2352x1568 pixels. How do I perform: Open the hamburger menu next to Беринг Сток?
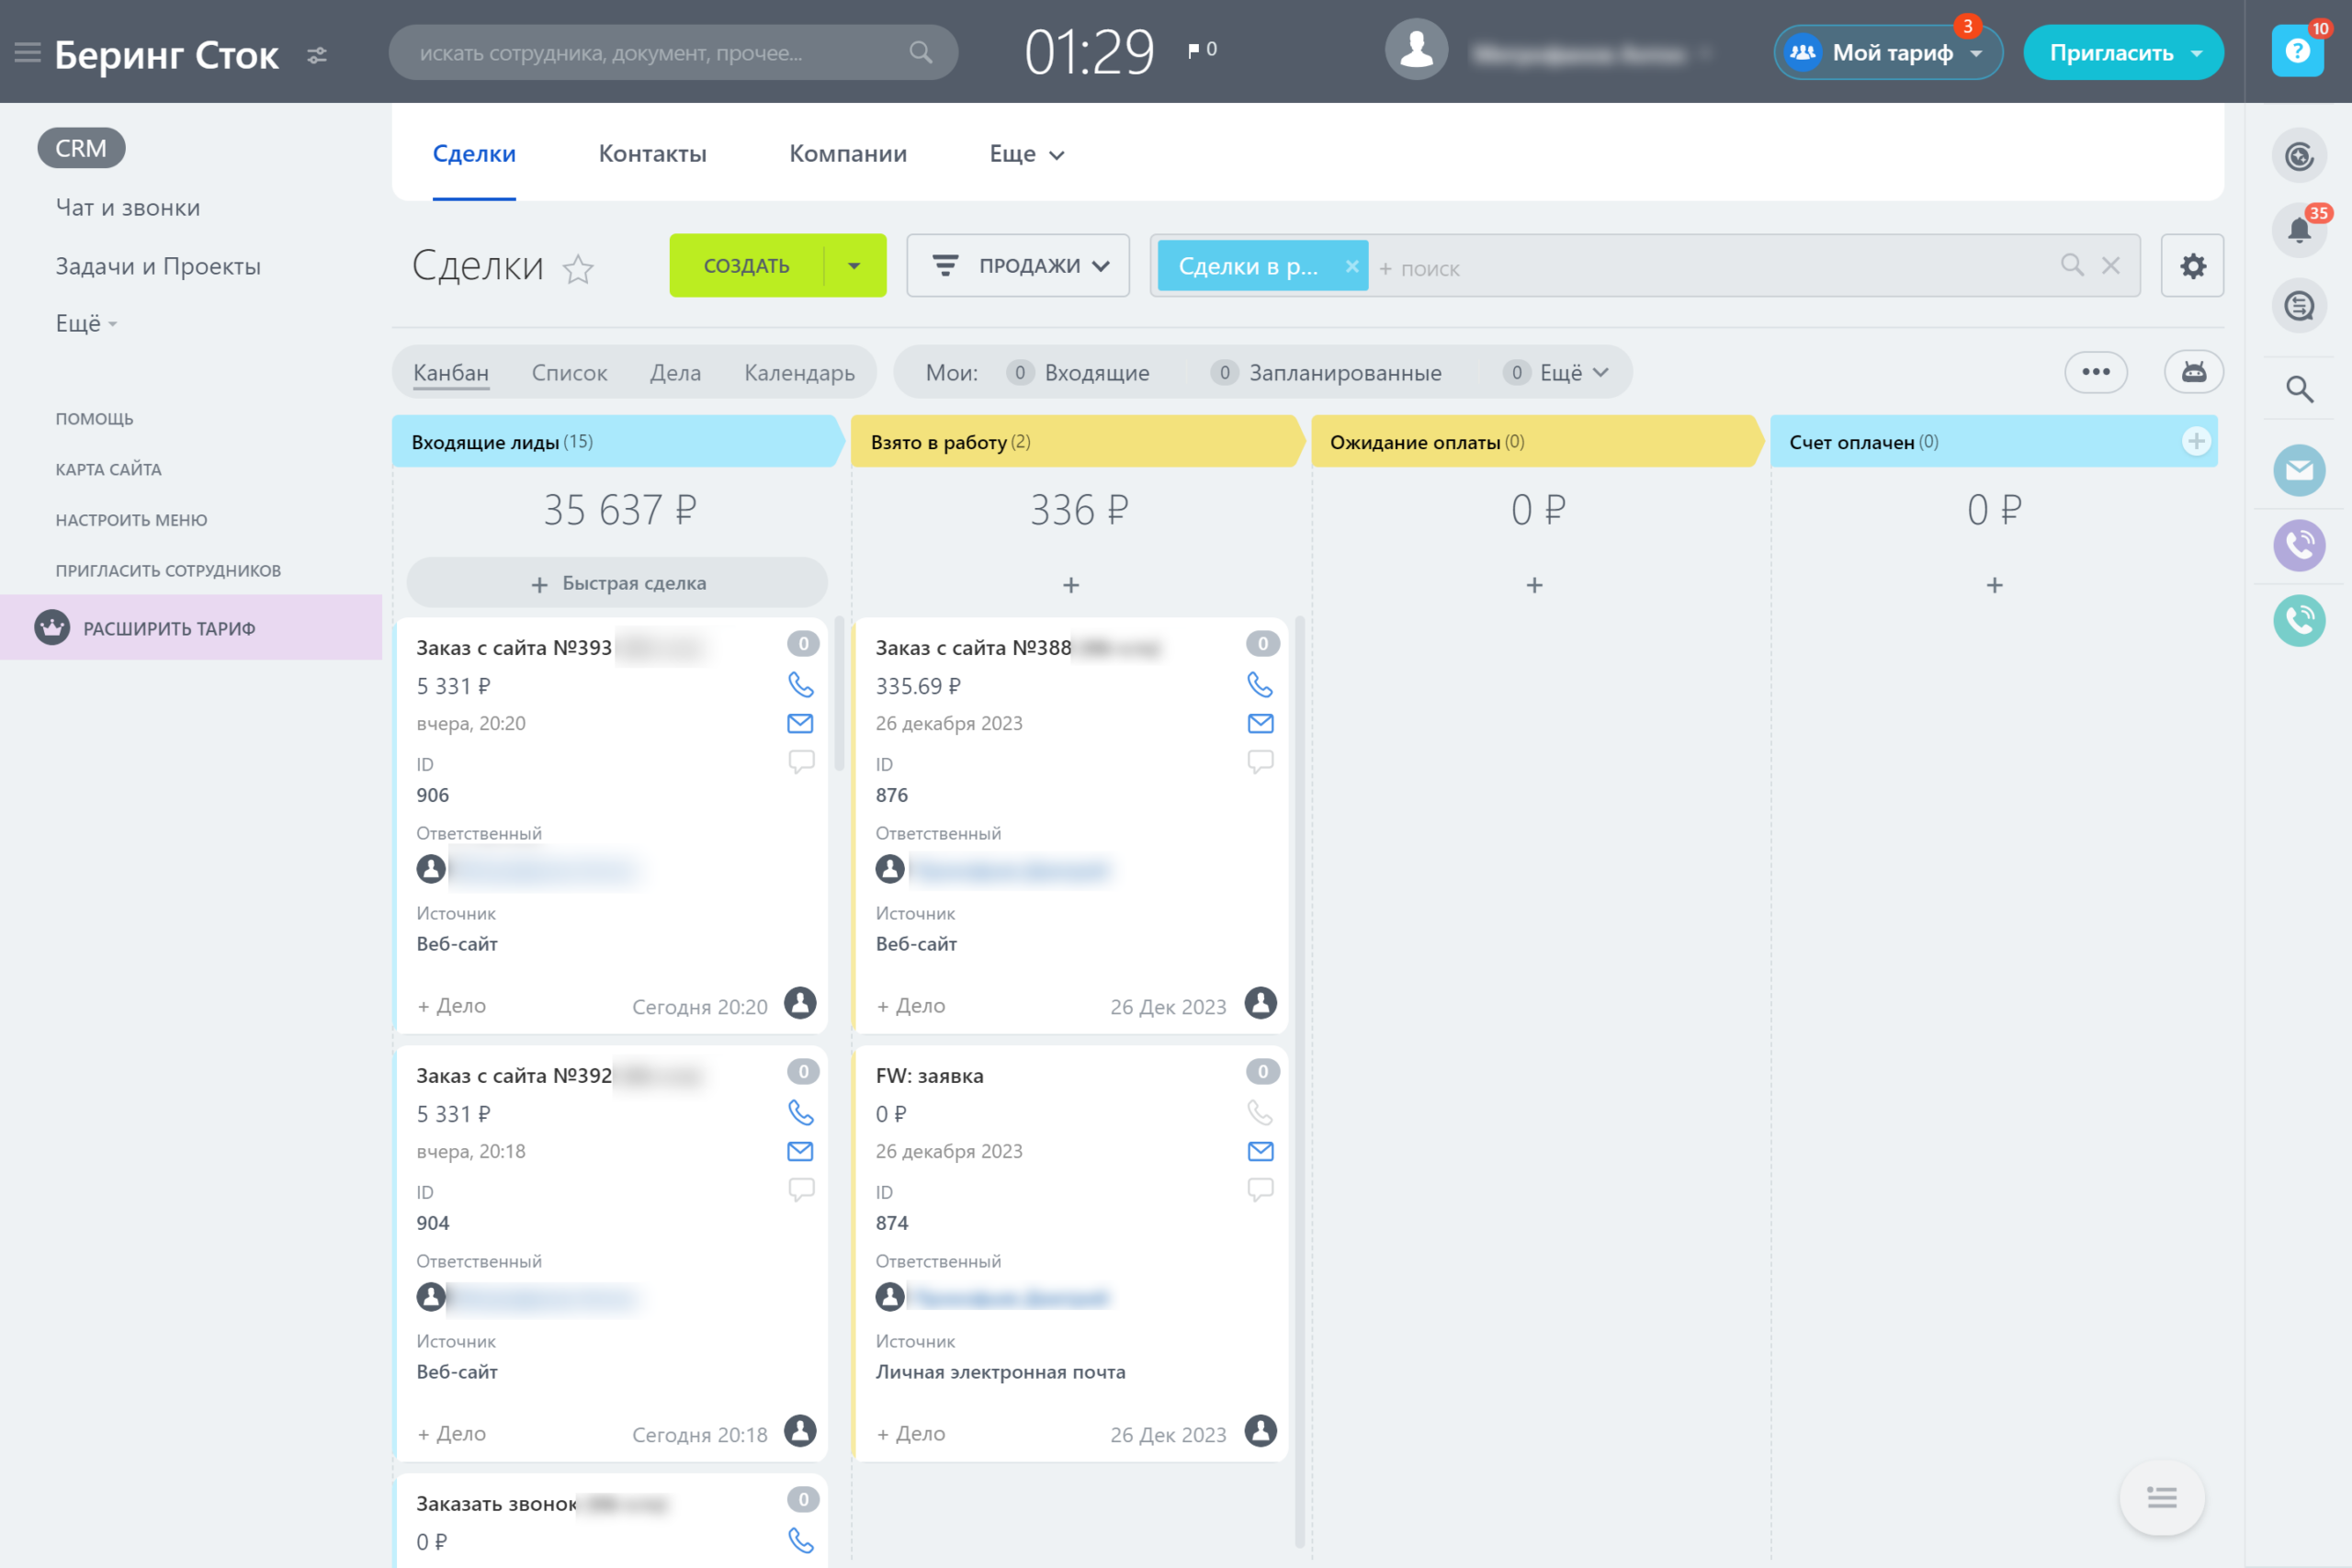pos(28,52)
